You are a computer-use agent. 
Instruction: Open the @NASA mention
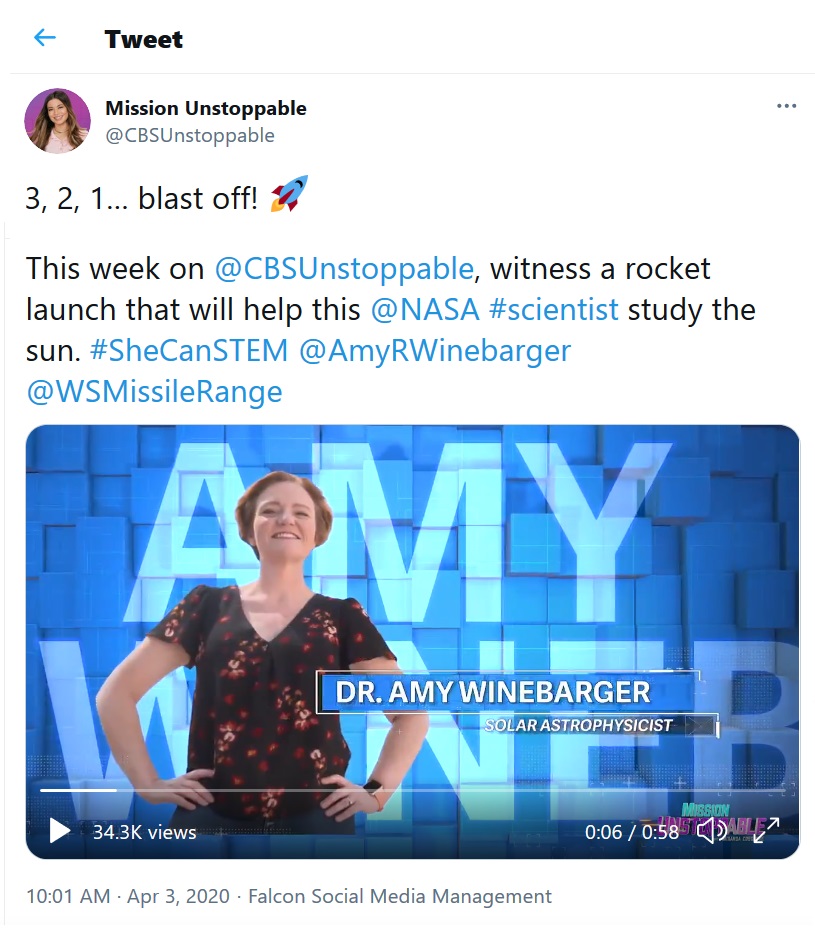[x=425, y=310]
